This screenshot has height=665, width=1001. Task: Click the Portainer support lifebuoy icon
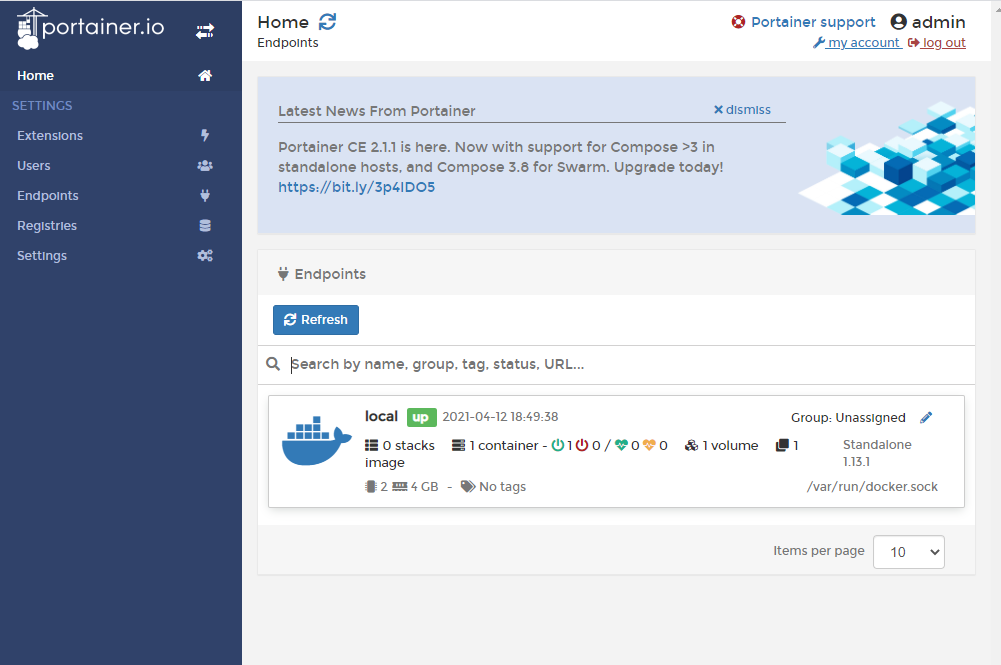[x=739, y=22]
